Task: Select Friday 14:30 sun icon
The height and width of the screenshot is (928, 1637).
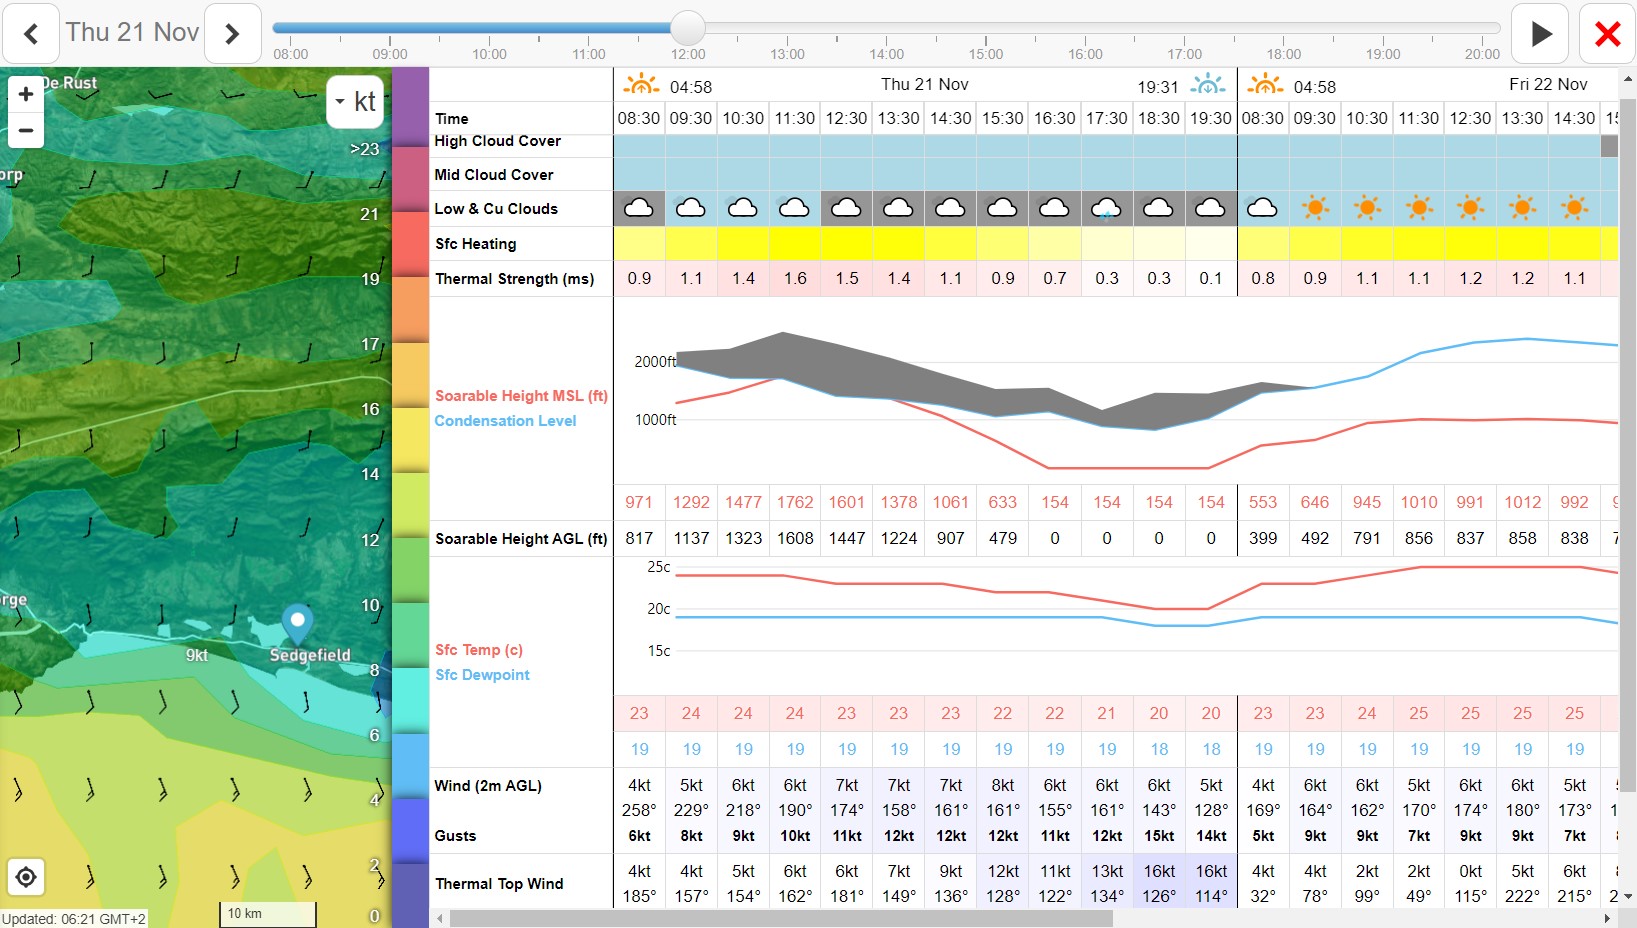Action: pyautogui.click(x=1575, y=208)
